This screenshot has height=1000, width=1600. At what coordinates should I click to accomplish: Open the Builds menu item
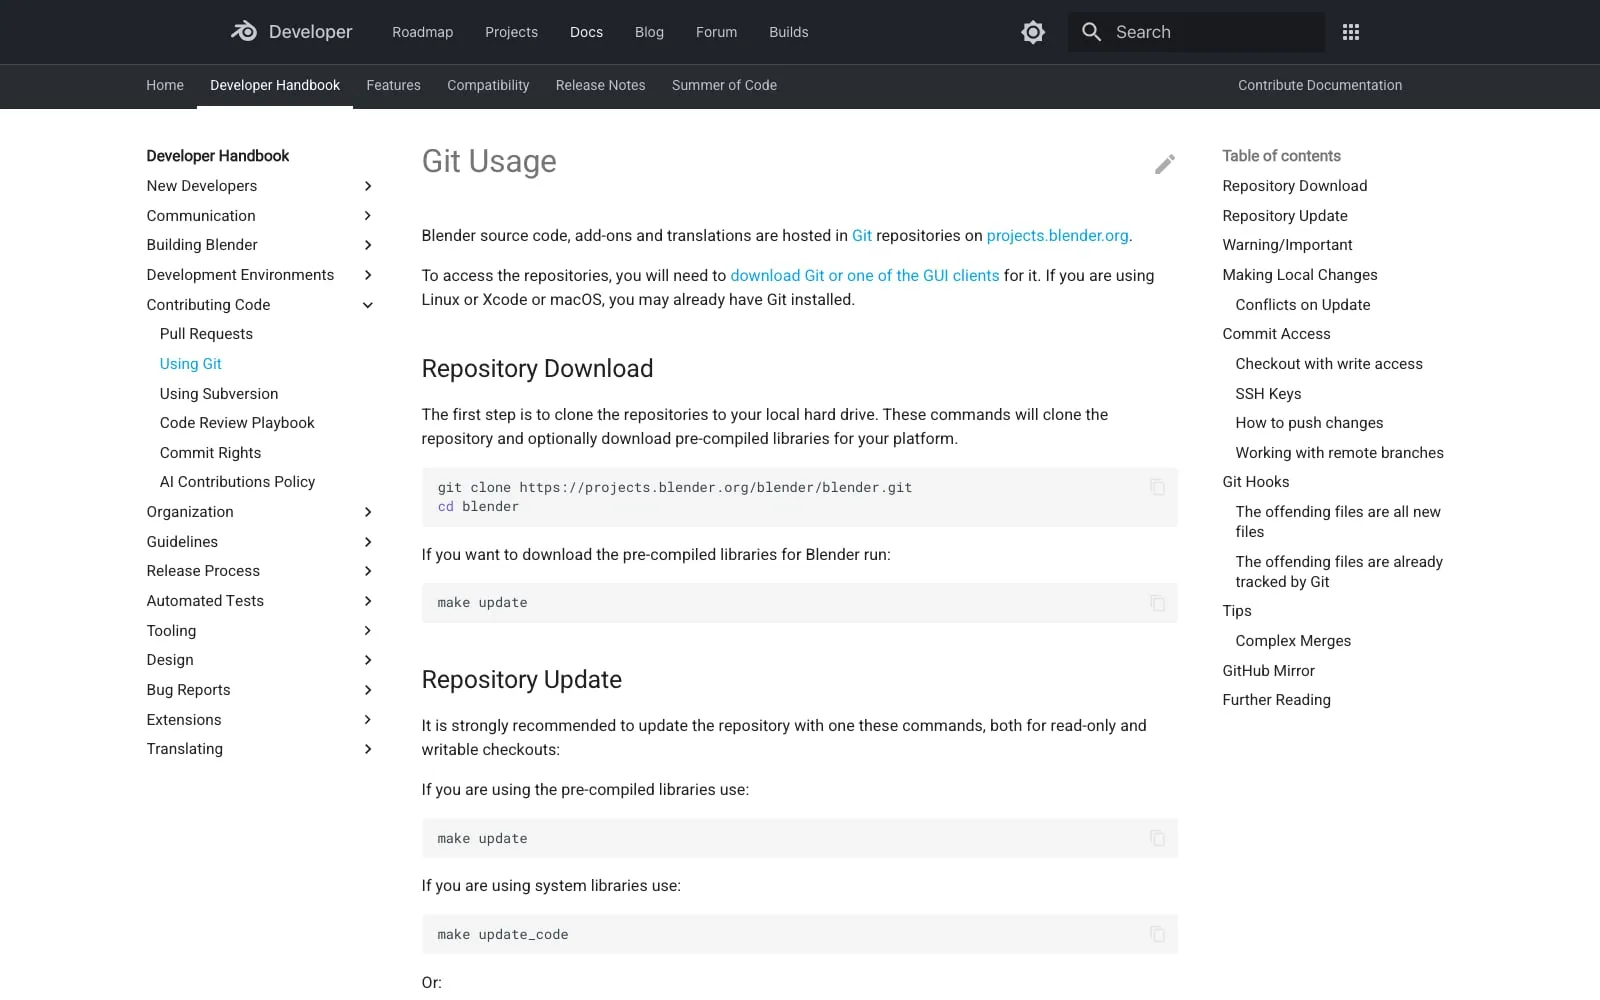click(x=788, y=32)
